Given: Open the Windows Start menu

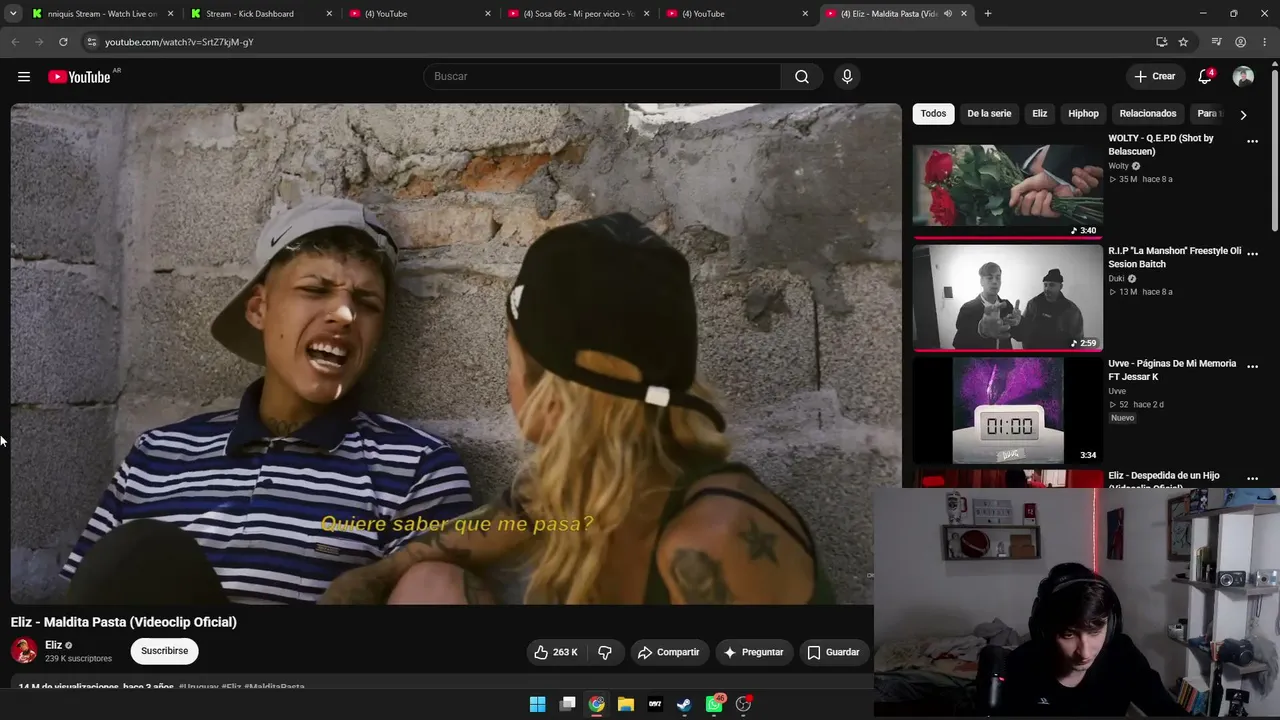Looking at the screenshot, I should tap(537, 704).
